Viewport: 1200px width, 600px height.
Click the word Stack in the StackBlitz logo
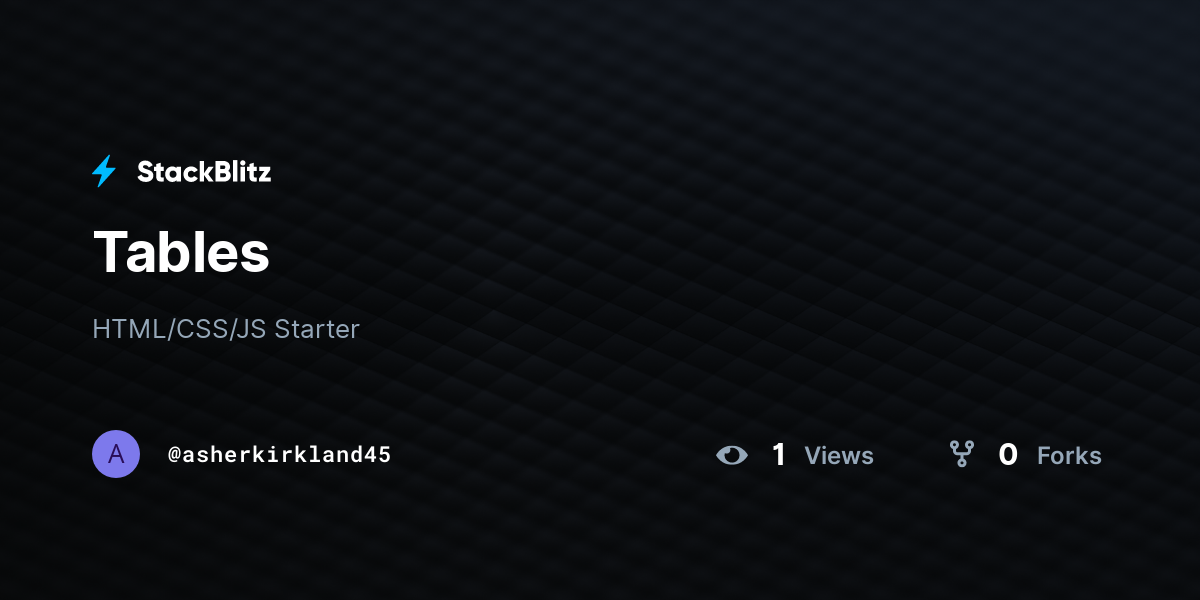click(x=172, y=172)
